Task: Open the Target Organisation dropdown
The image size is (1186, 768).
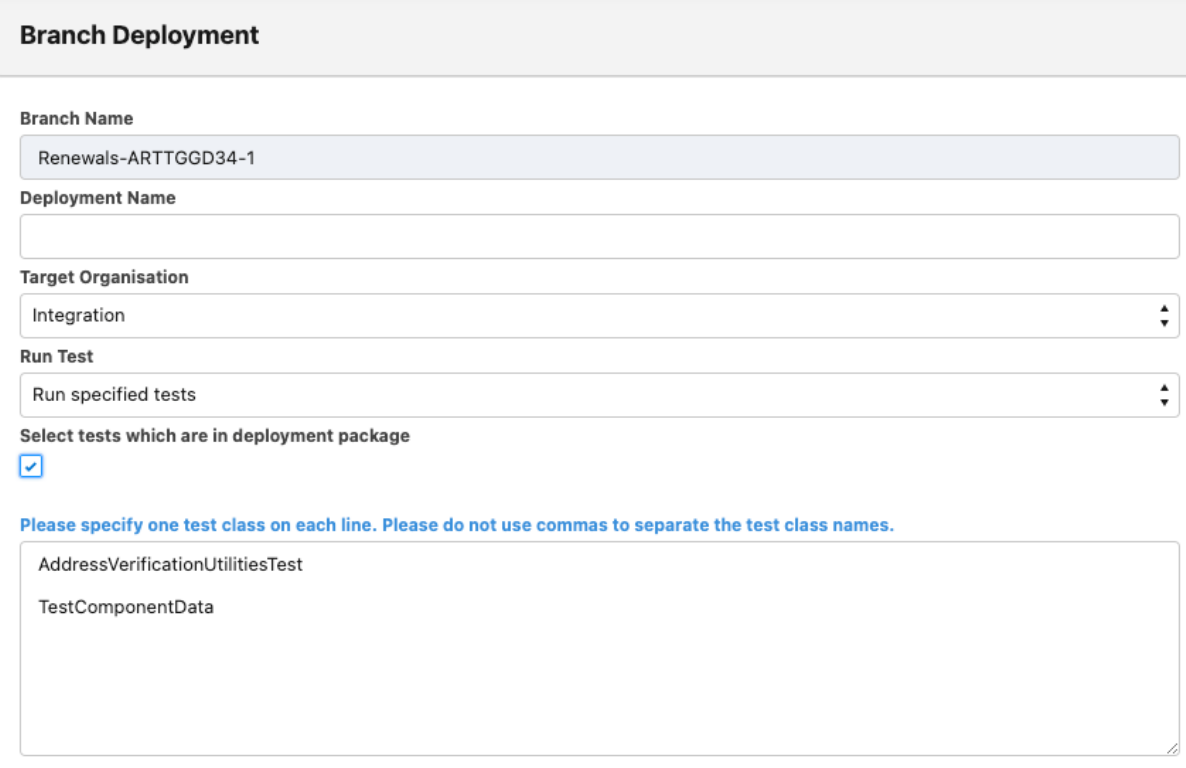Action: [x=599, y=316]
